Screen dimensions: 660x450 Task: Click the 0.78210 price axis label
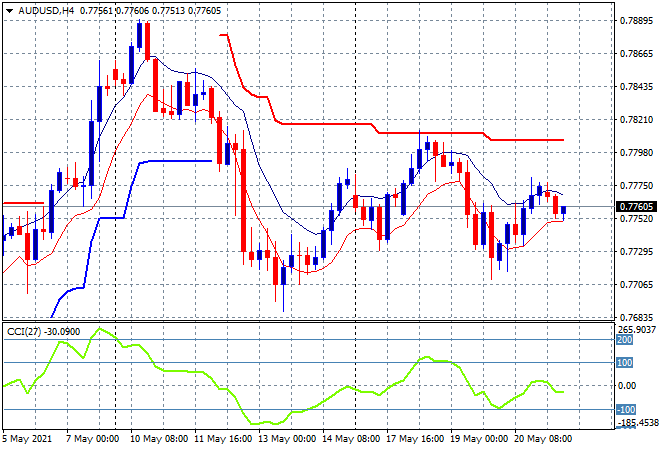pos(632,119)
